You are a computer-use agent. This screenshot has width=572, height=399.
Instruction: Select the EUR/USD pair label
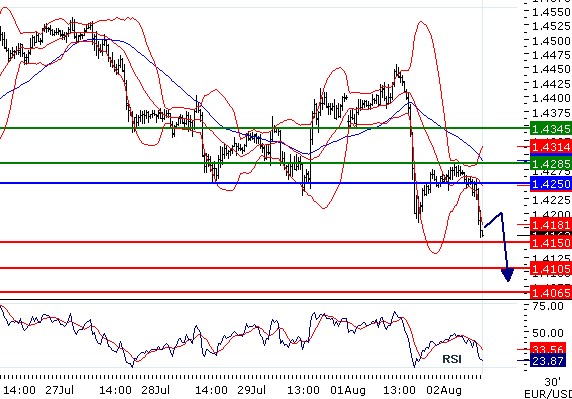click(548, 394)
